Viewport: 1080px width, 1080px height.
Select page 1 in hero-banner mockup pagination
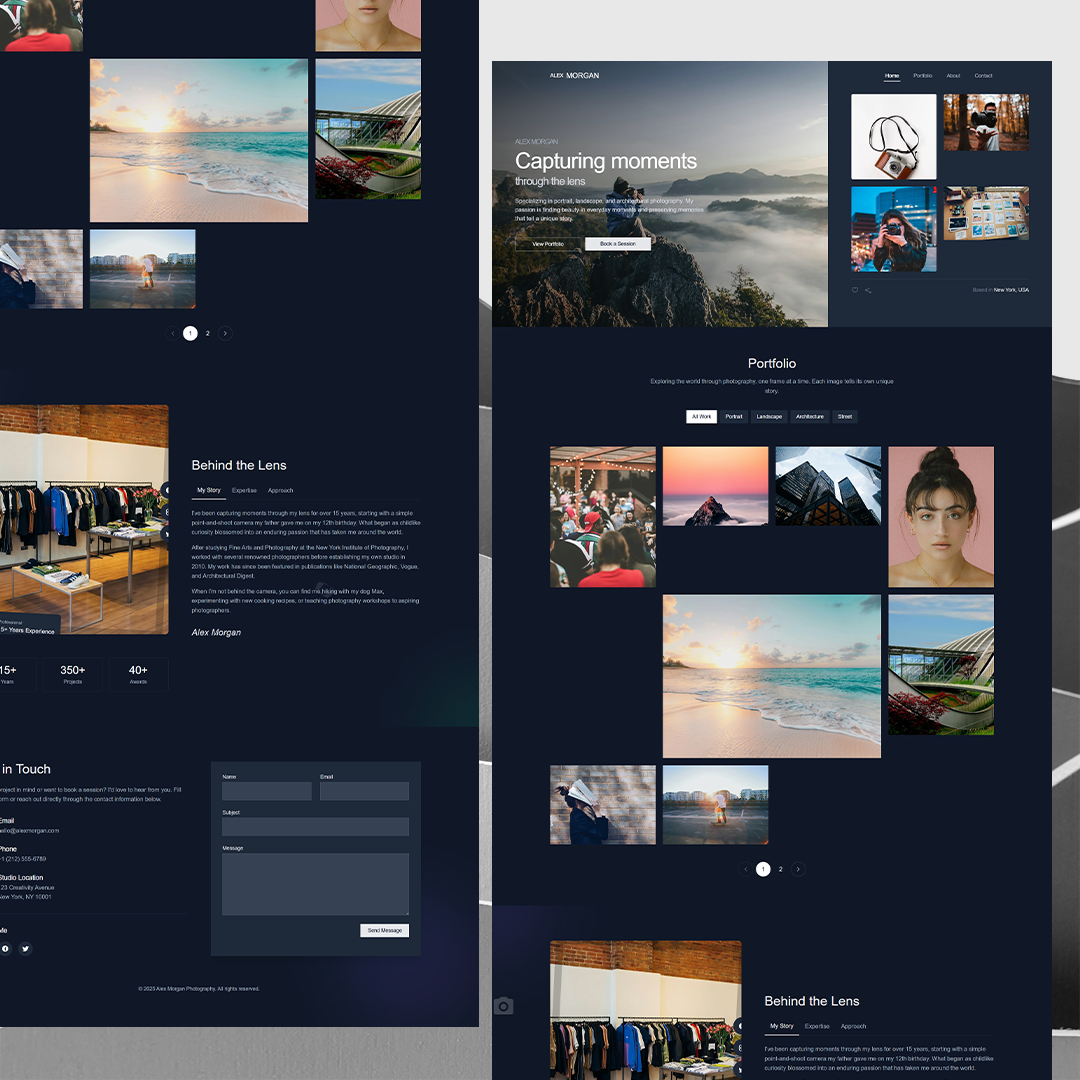tap(763, 869)
